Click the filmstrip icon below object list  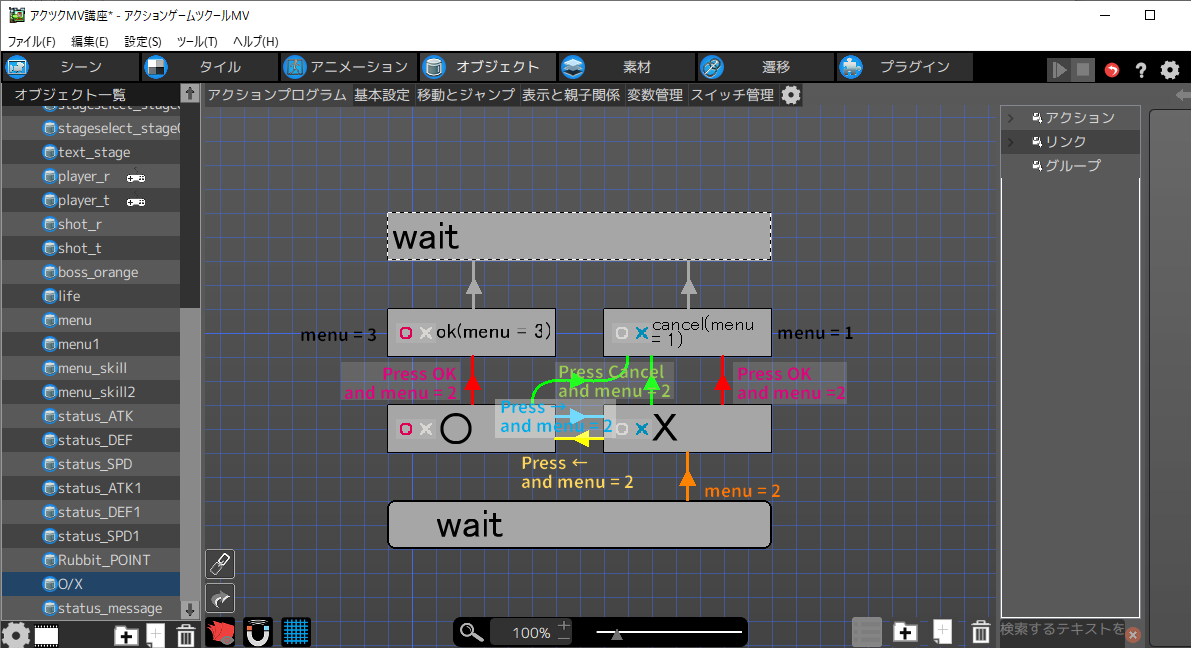(46, 635)
